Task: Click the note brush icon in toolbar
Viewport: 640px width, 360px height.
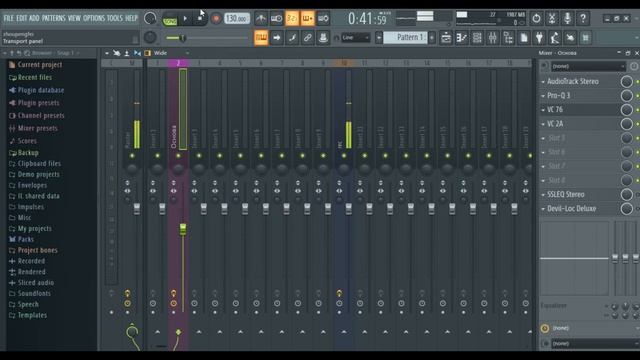Action: (292, 38)
